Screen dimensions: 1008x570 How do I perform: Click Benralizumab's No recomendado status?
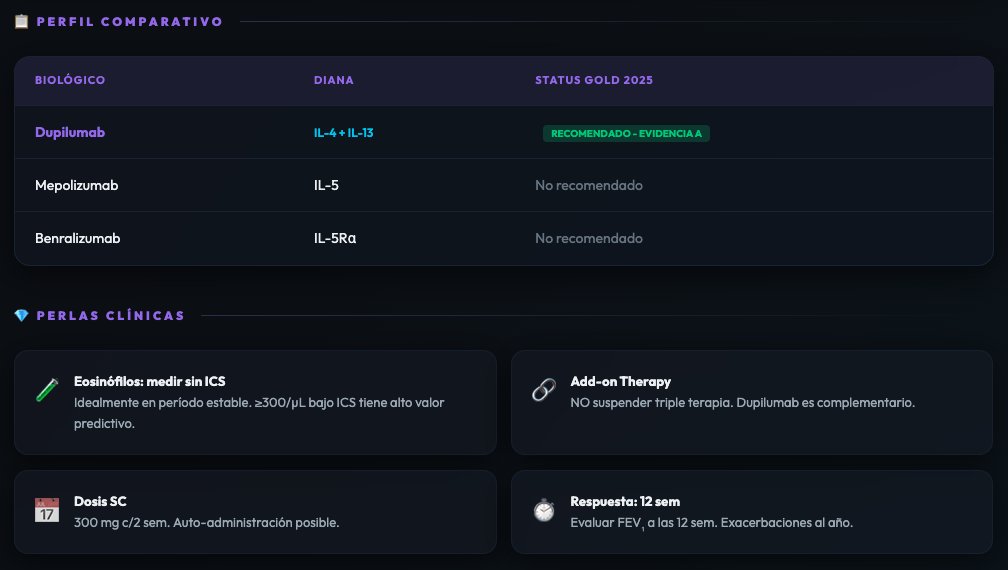[x=589, y=238]
